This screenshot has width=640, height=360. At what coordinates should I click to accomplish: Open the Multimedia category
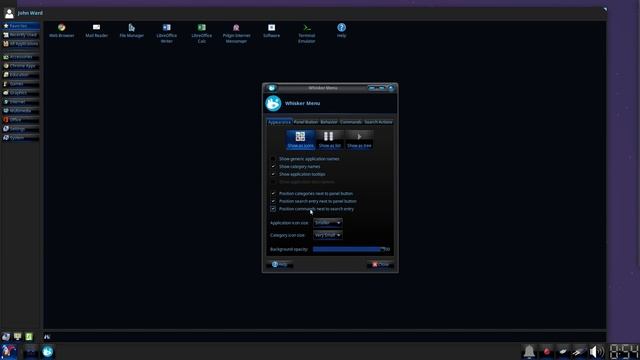21,111
